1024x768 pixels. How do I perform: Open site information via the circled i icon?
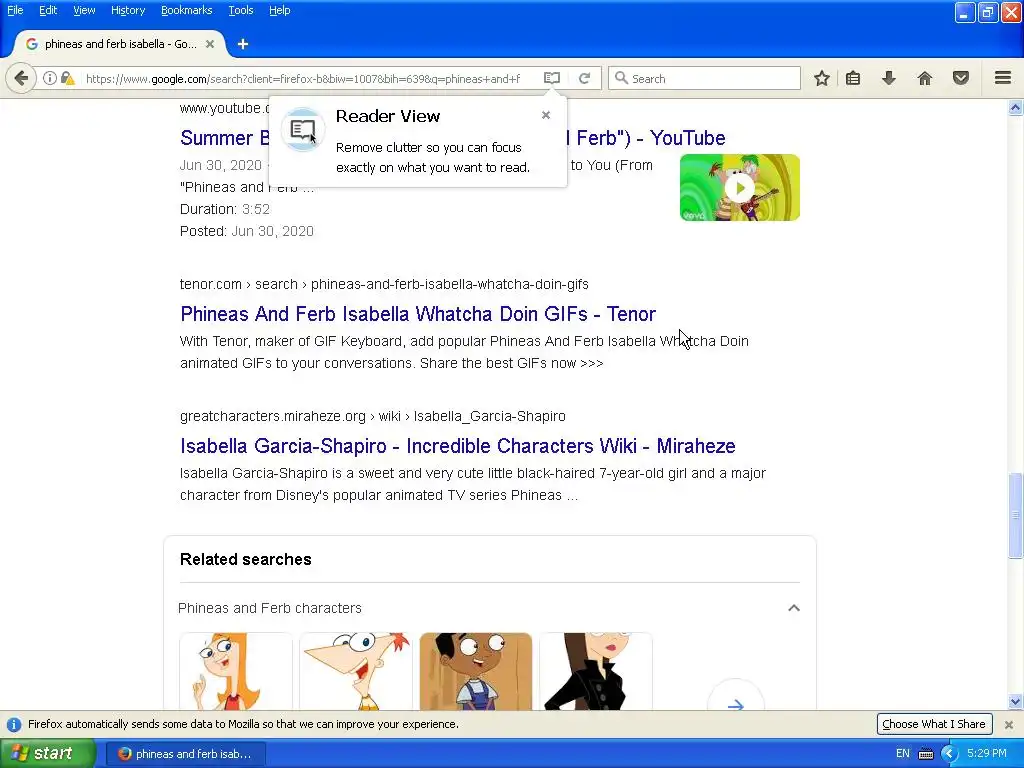[x=50, y=78]
